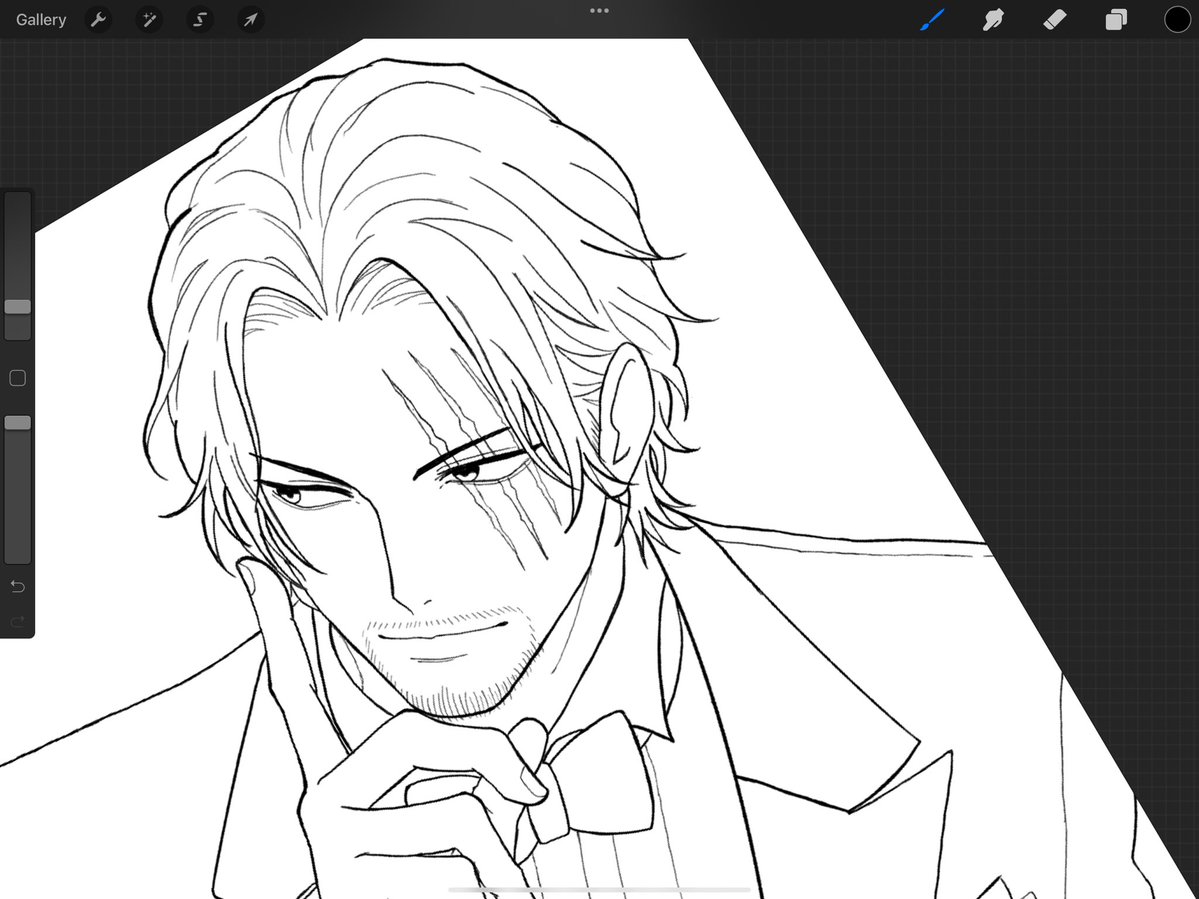The image size is (1199, 899).
Task: Open the Actions wrench menu
Action: point(98,20)
